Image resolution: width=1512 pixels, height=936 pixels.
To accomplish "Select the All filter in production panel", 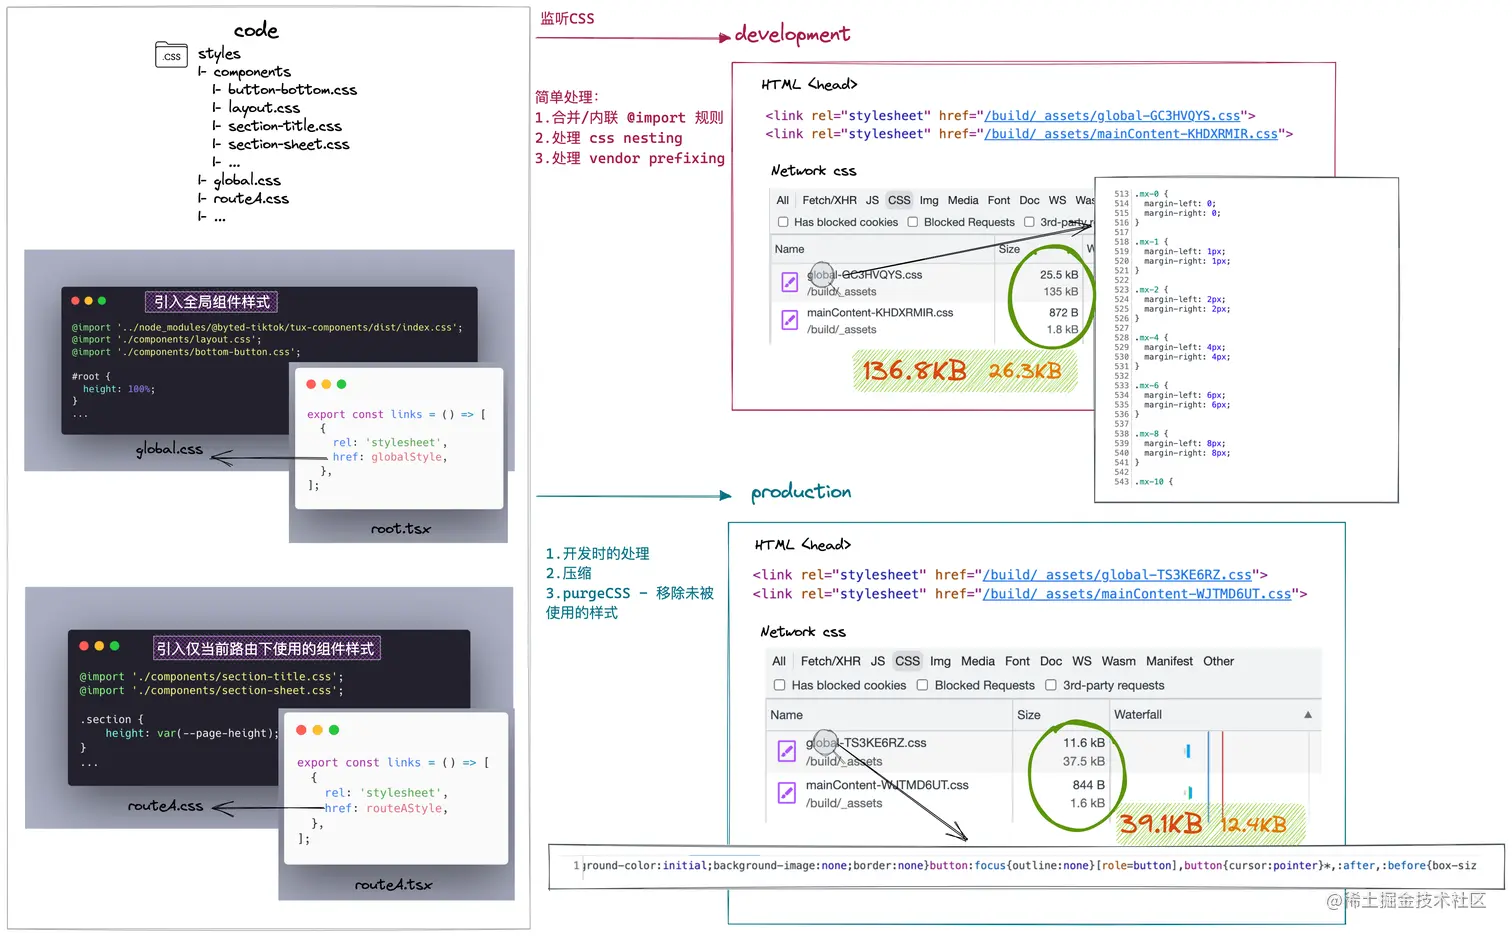I will 779,661.
